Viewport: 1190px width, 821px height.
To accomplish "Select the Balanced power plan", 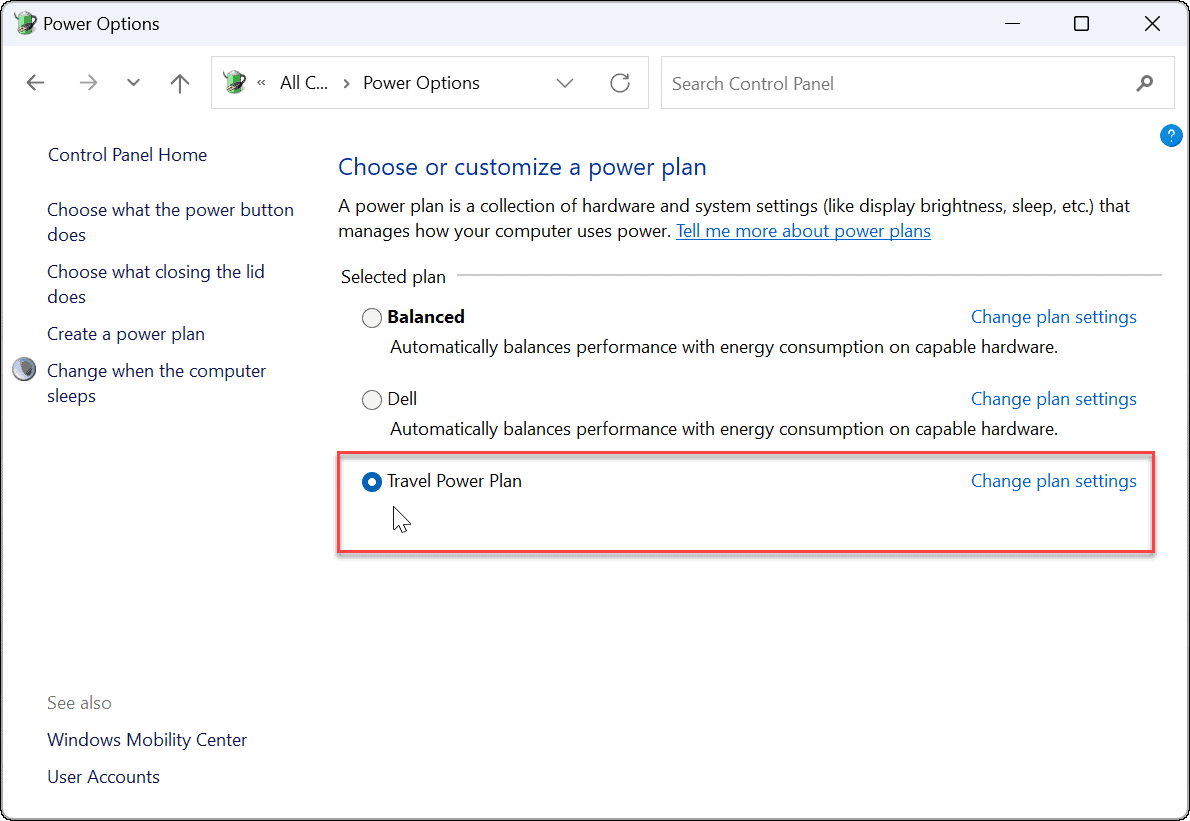I will coord(371,317).
